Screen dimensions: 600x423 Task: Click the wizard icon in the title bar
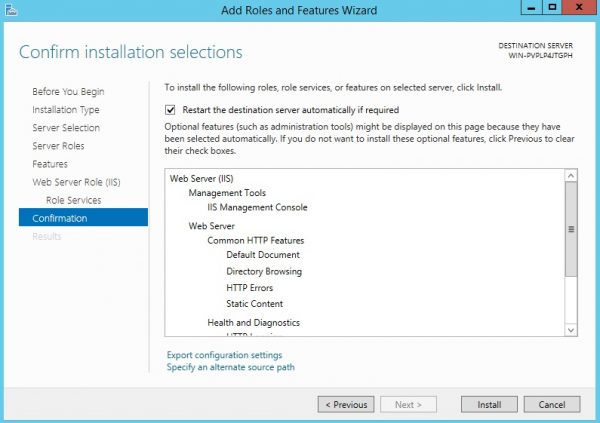click(11, 10)
